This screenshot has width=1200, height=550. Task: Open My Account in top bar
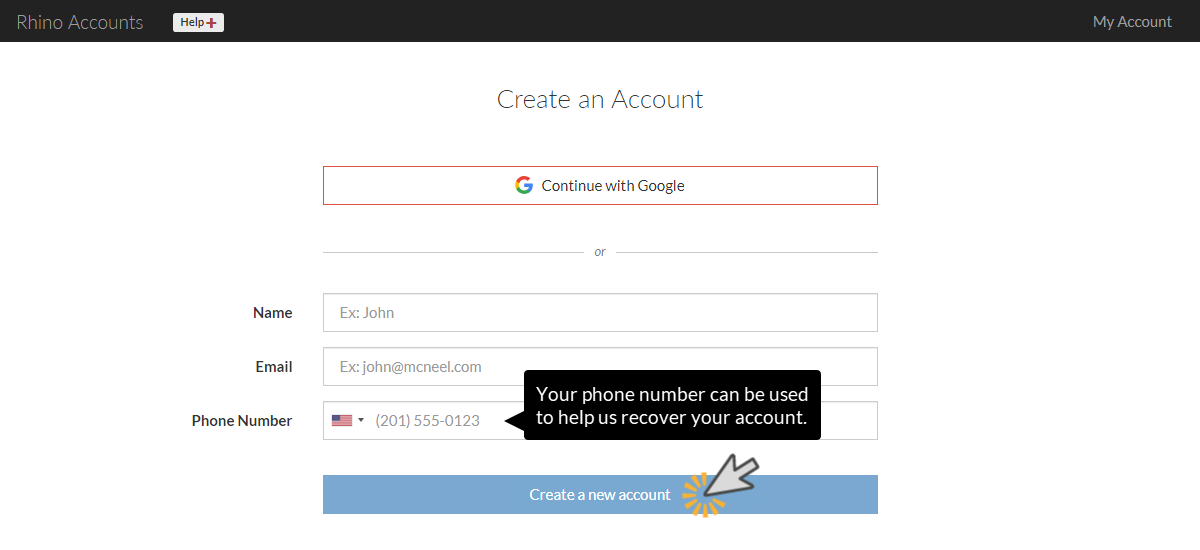point(1132,21)
